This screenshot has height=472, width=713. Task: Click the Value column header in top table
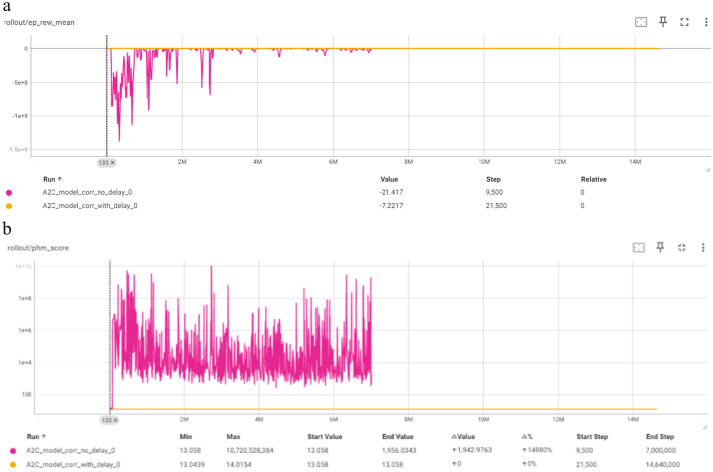pyautogui.click(x=389, y=179)
